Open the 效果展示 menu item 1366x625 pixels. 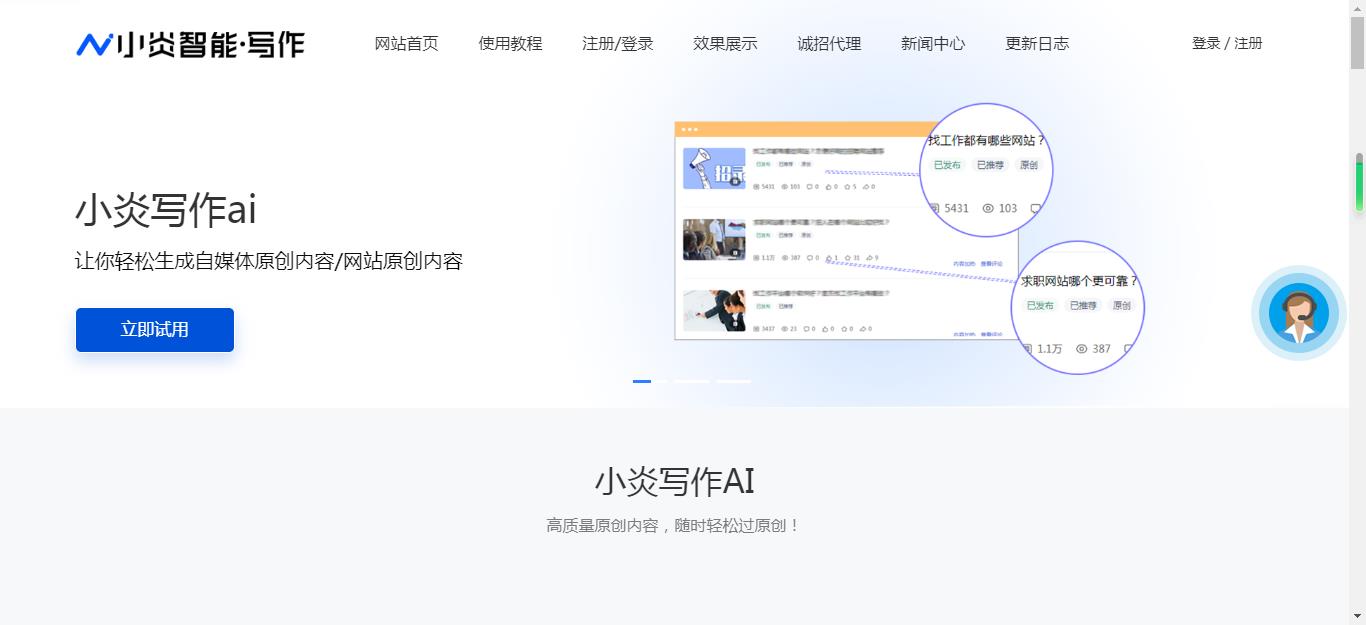click(723, 43)
